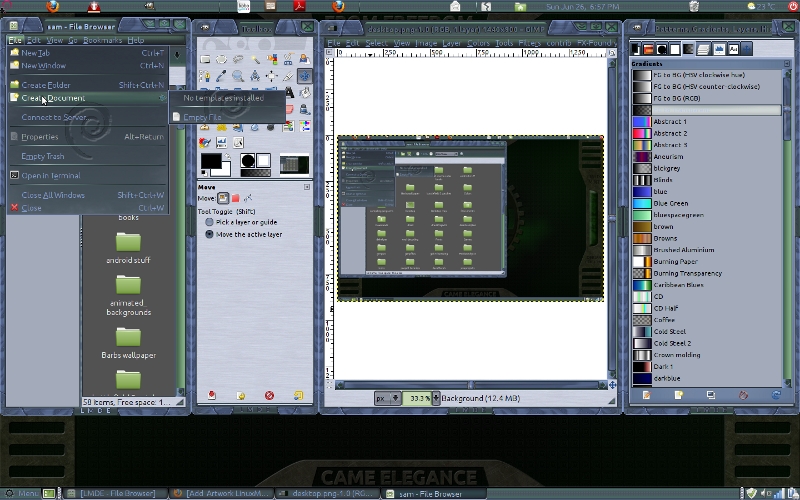
Task: Click the Reset Tool Options icon
Action: point(298,395)
